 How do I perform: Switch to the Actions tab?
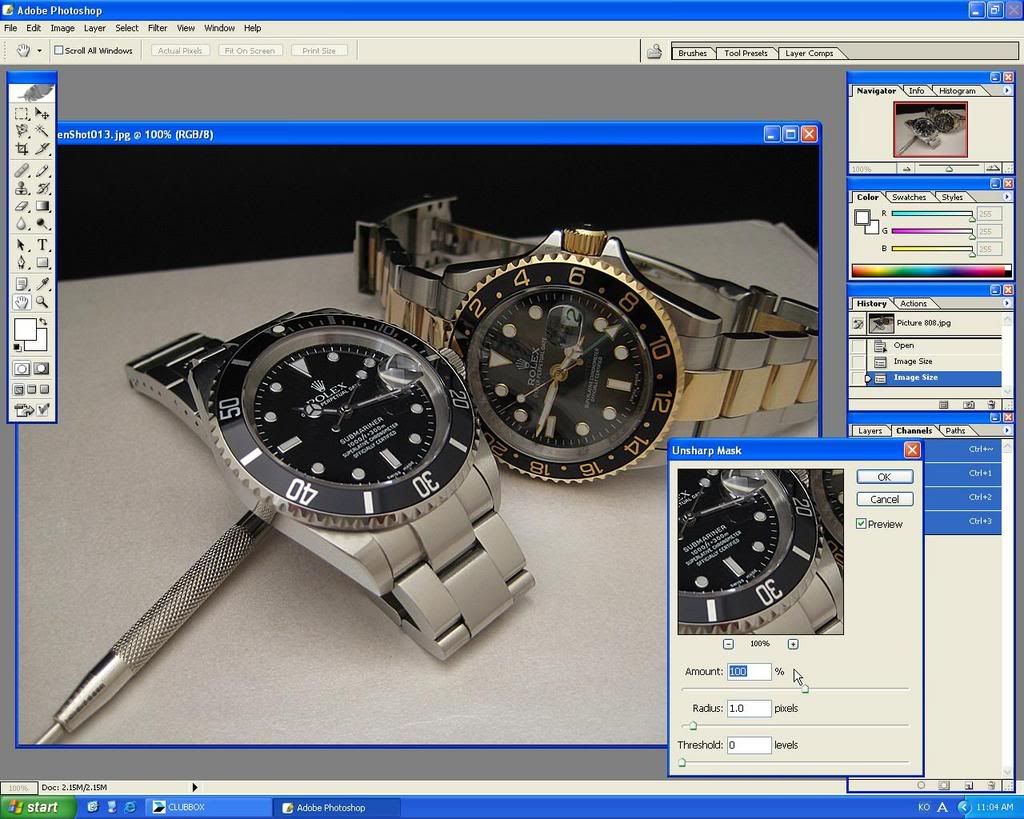913,304
